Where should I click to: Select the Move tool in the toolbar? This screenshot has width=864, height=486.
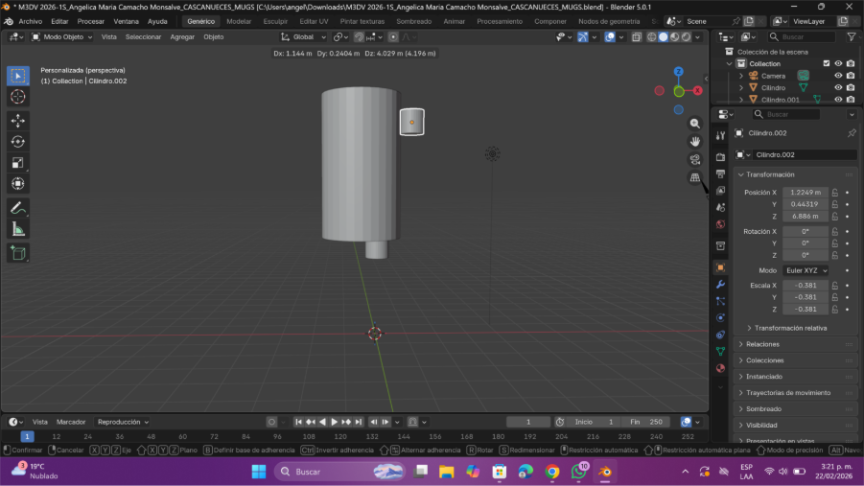click(18, 120)
